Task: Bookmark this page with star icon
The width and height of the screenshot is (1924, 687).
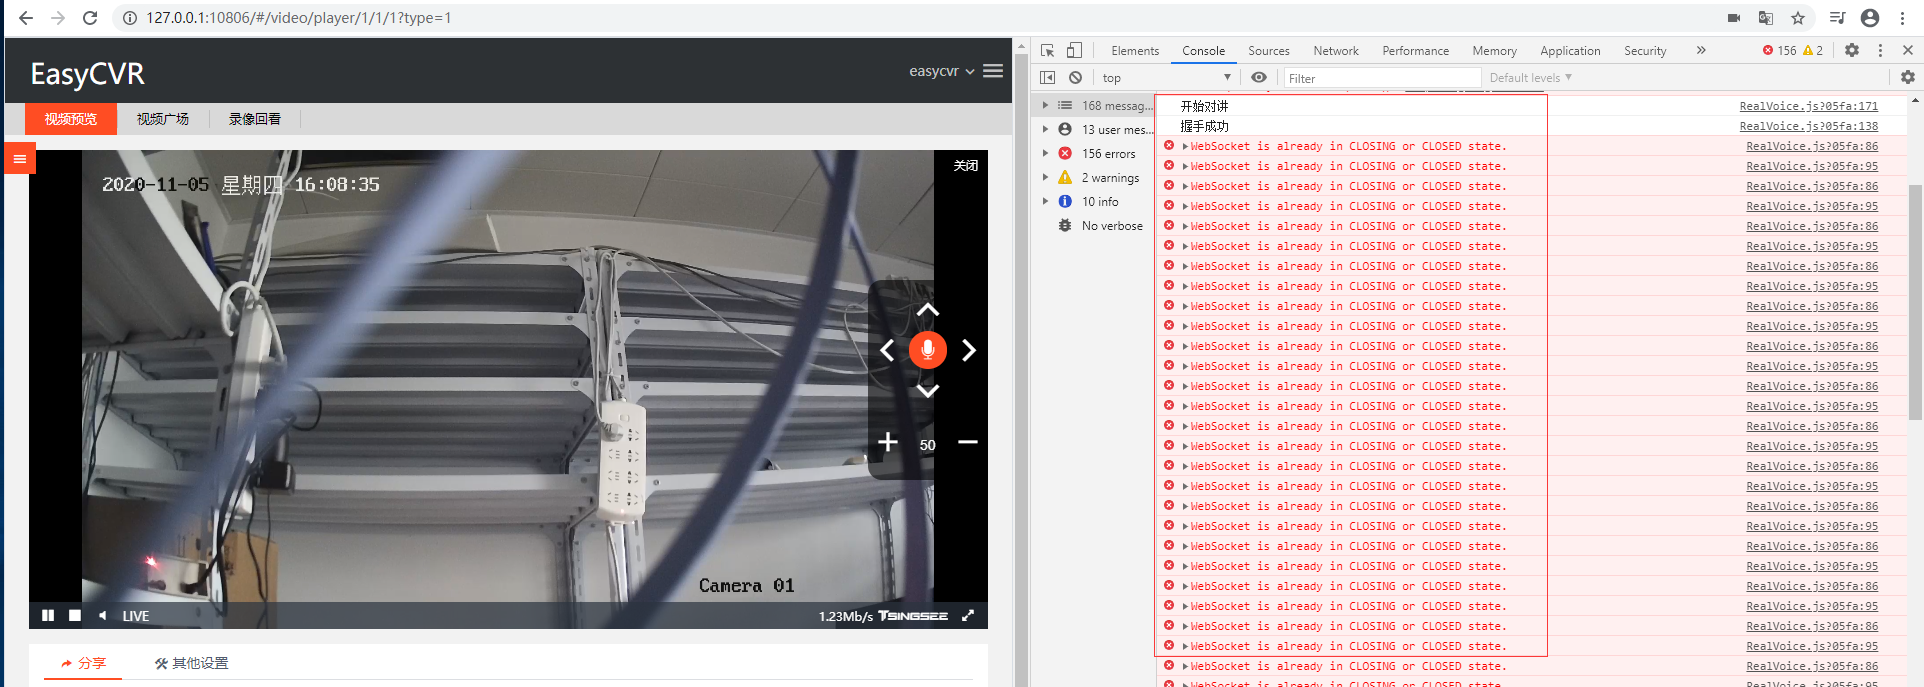Action: click(x=1798, y=18)
